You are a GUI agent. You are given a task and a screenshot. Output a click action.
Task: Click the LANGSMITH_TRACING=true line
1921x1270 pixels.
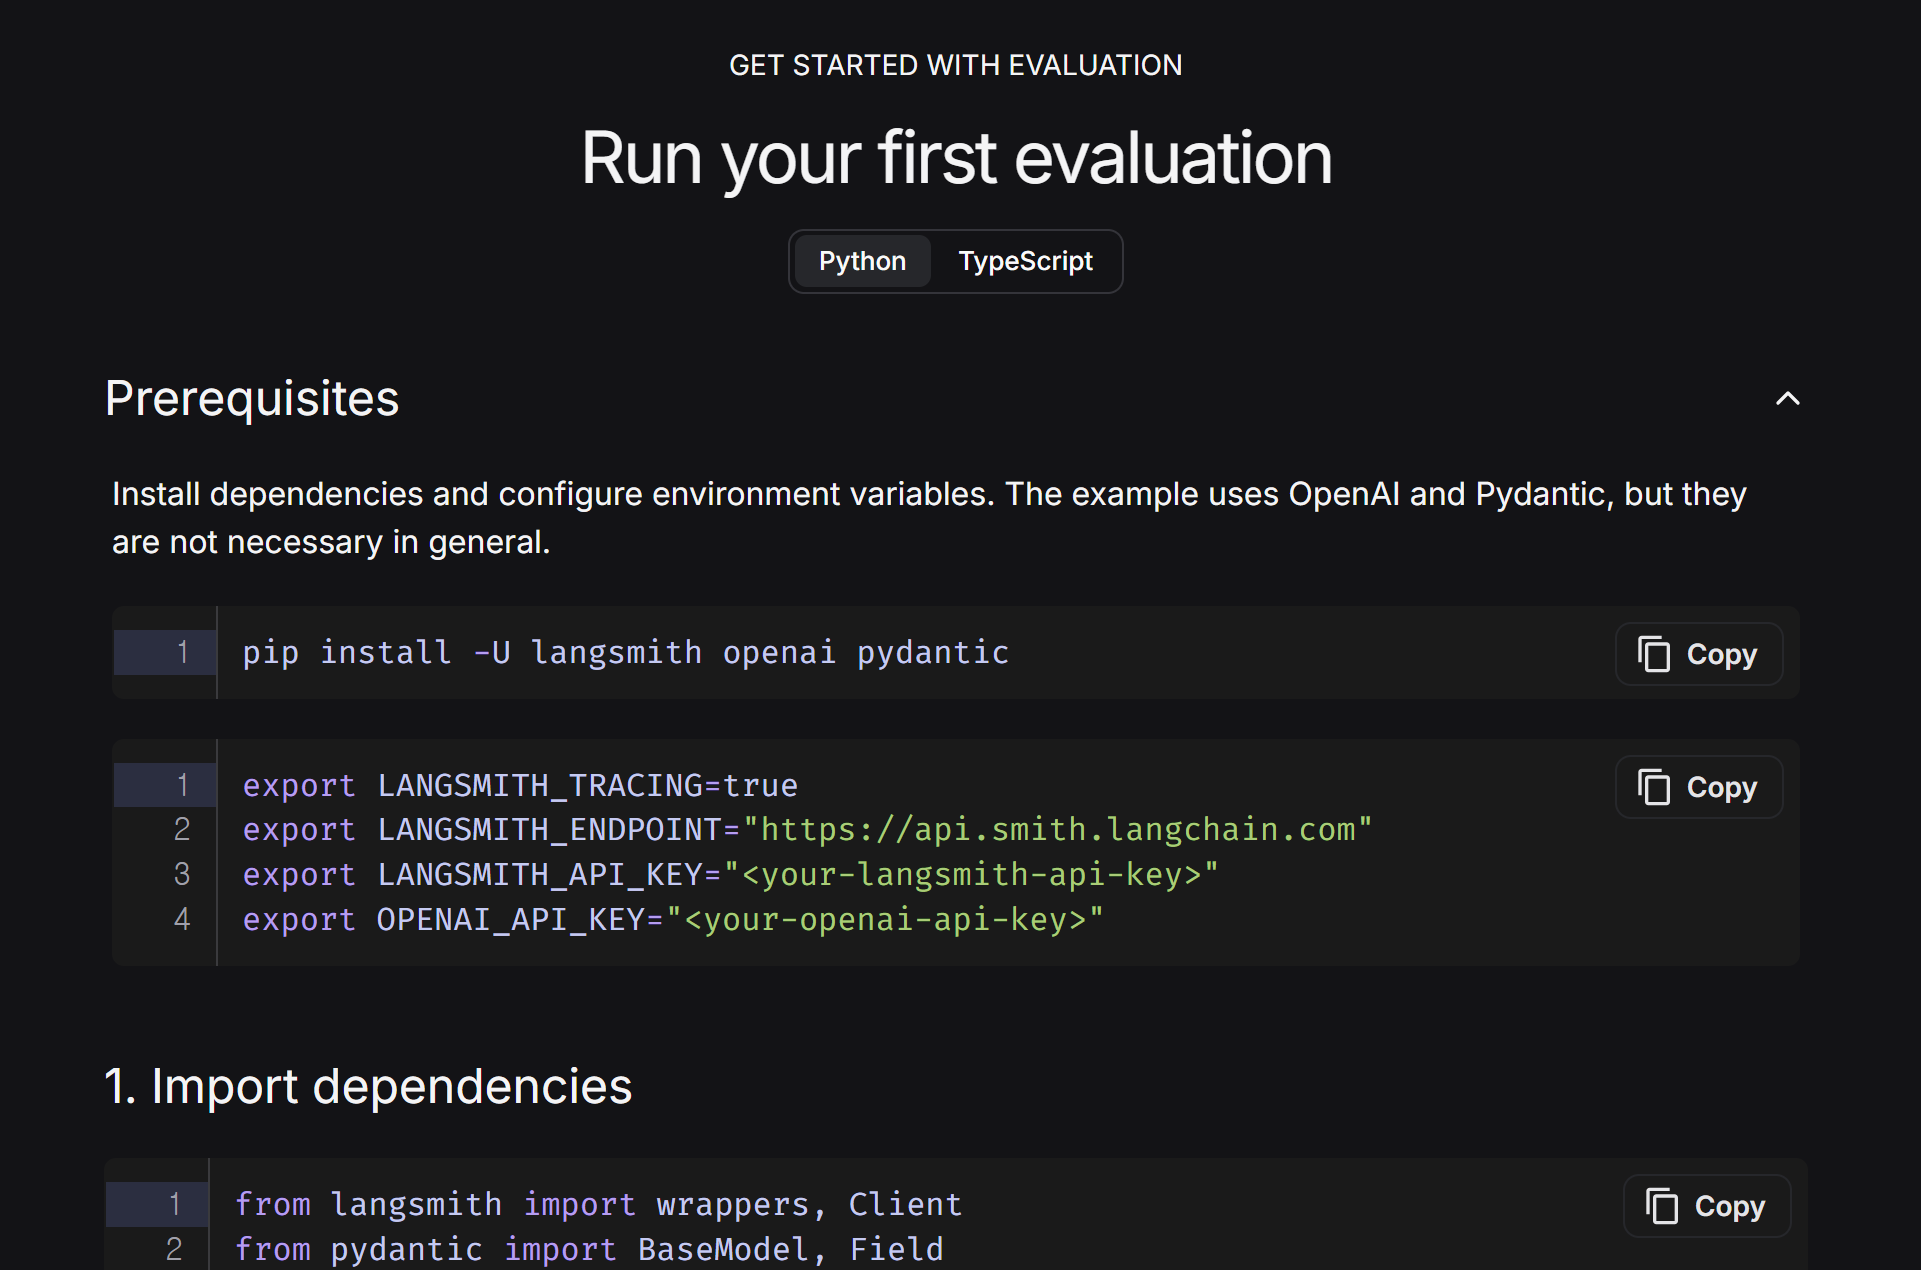(x=520, y=786)
